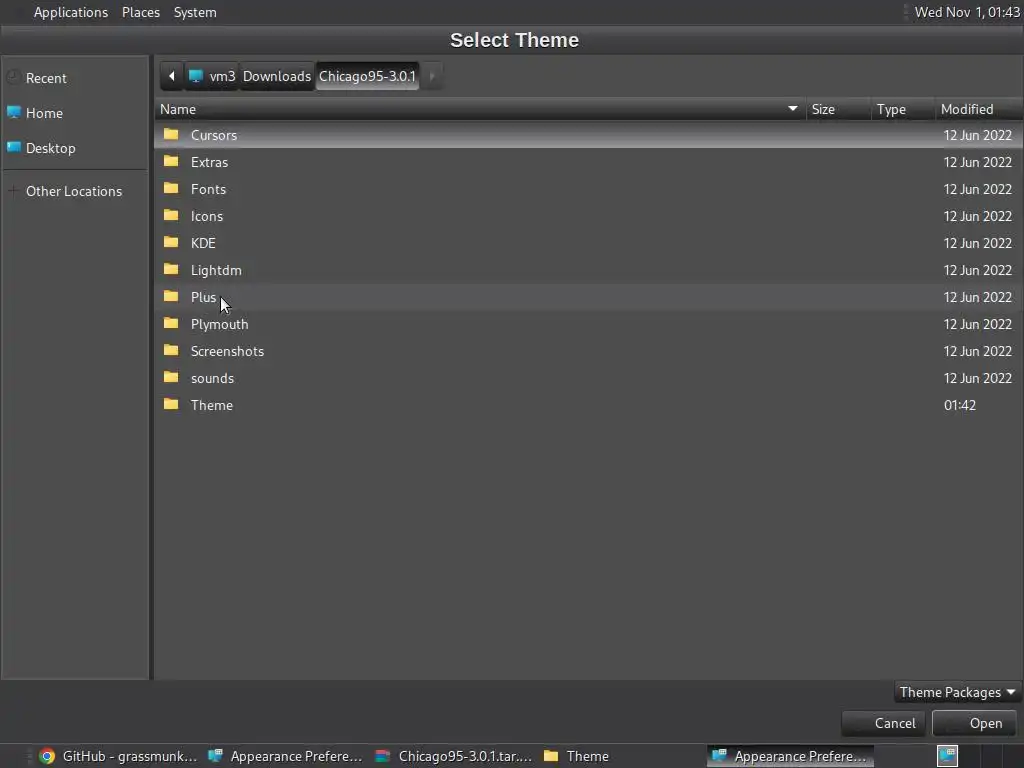Click the Open button
The width and height of the screenshot is (1024, 768).
click(x=974, y=724)
